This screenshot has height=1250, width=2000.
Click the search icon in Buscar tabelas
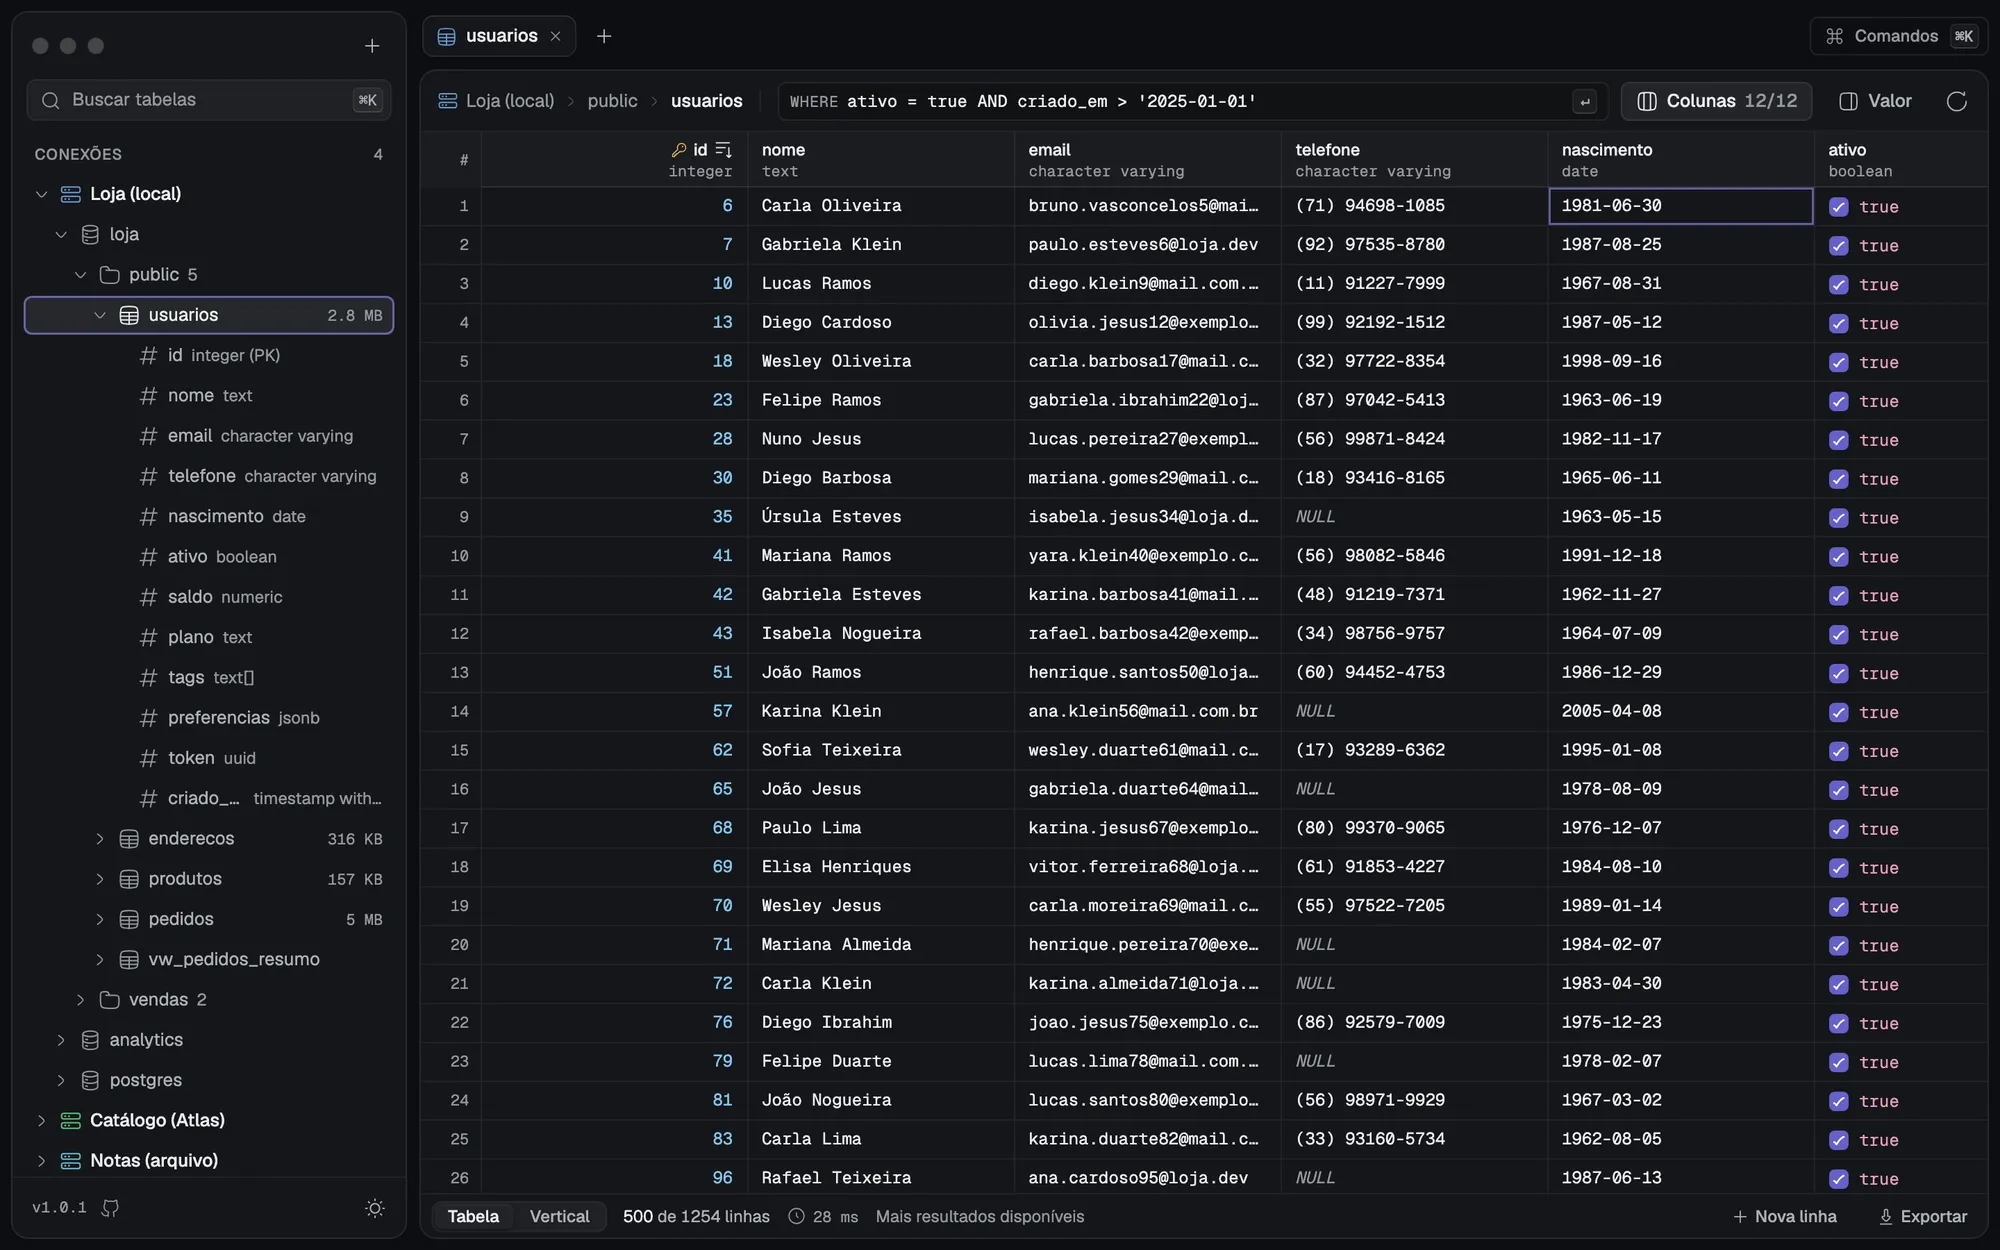point(50,100)
